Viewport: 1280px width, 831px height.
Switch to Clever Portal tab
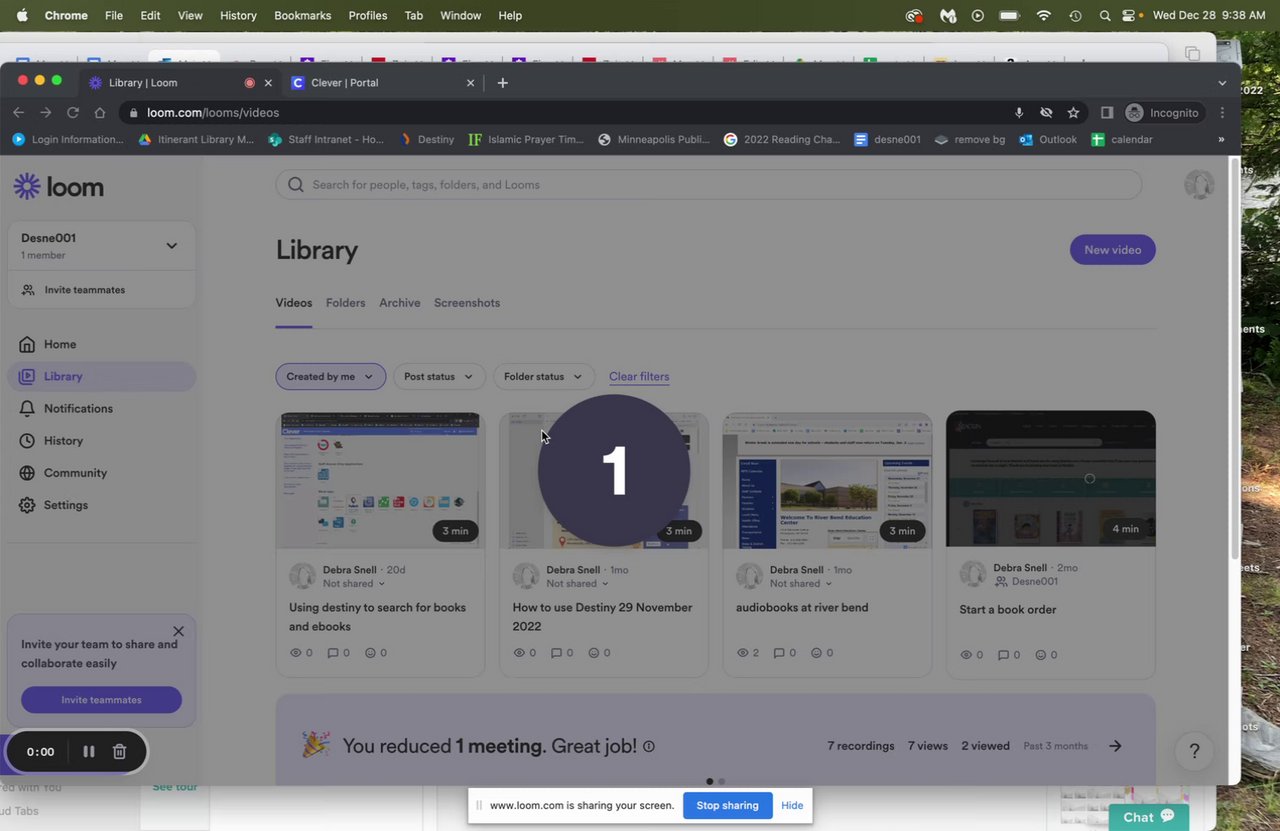tap(383, 83)
